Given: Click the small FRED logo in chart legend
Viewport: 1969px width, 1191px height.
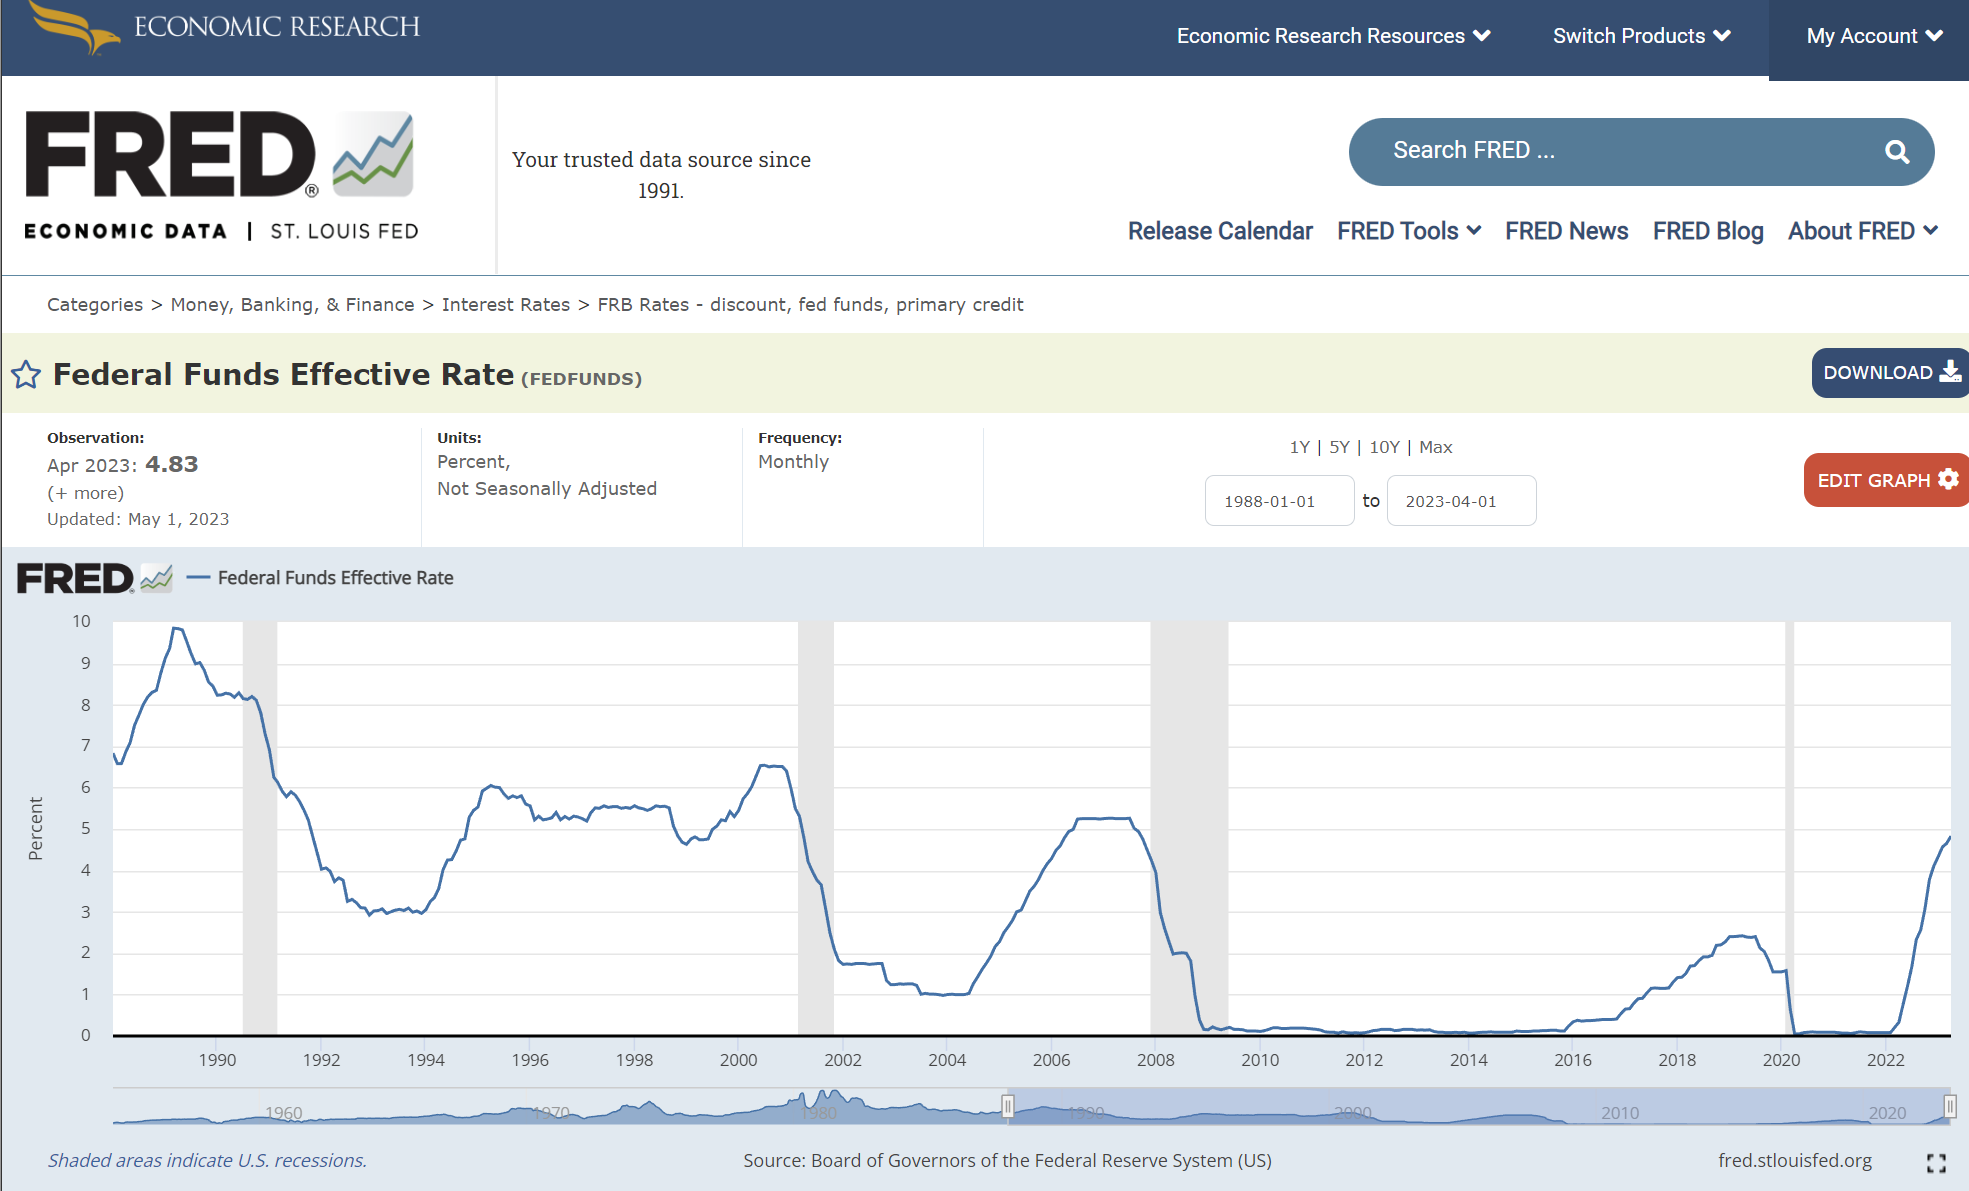Looking at the screenshot, I should coord(94,578).
